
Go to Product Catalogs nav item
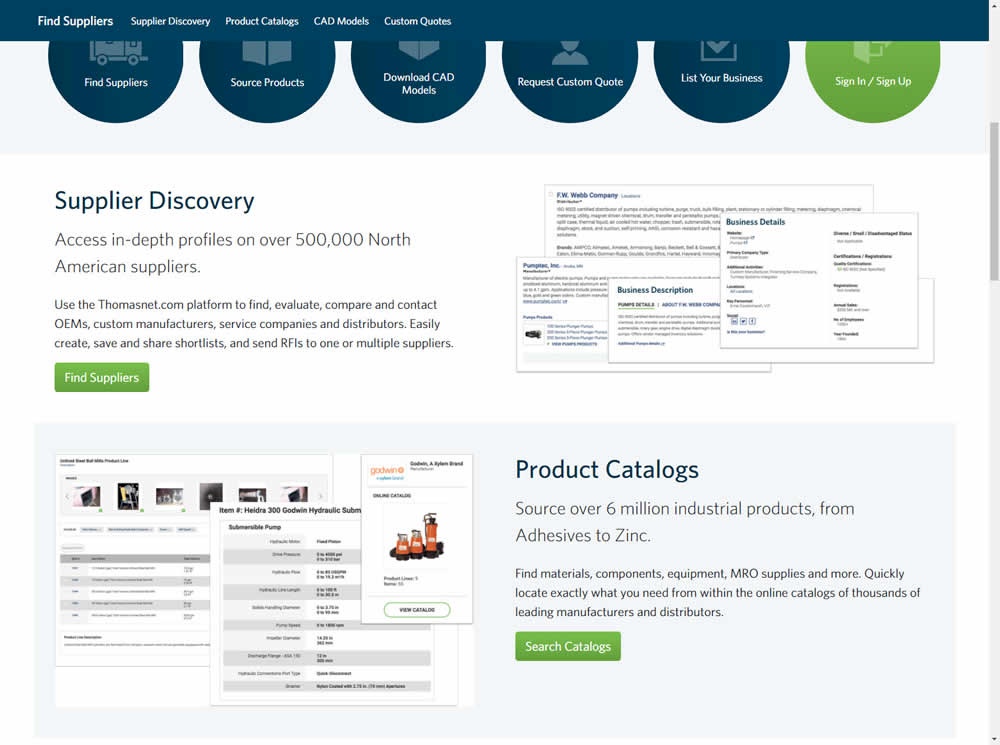[261, 21]
